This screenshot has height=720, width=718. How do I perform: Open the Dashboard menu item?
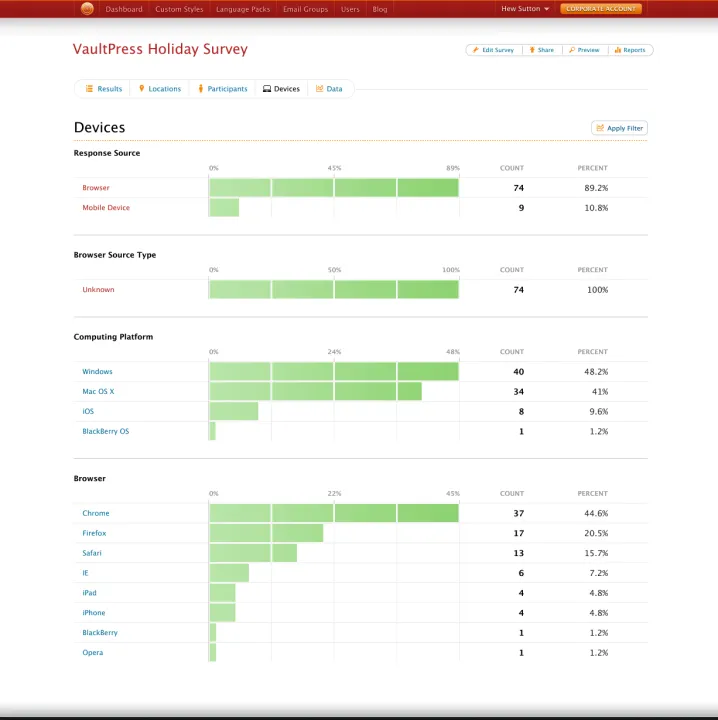point(124,9)
